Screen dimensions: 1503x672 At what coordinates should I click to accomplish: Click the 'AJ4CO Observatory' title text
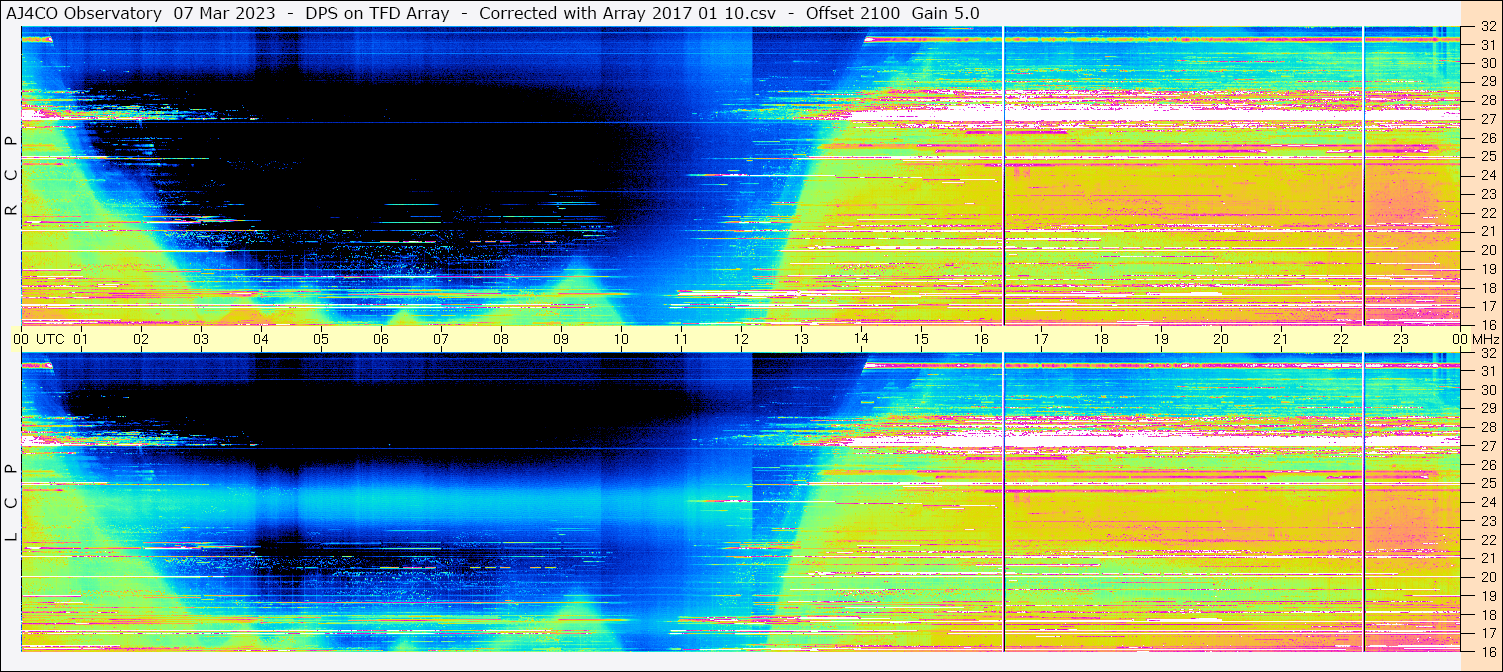click(x=84, y=13)
